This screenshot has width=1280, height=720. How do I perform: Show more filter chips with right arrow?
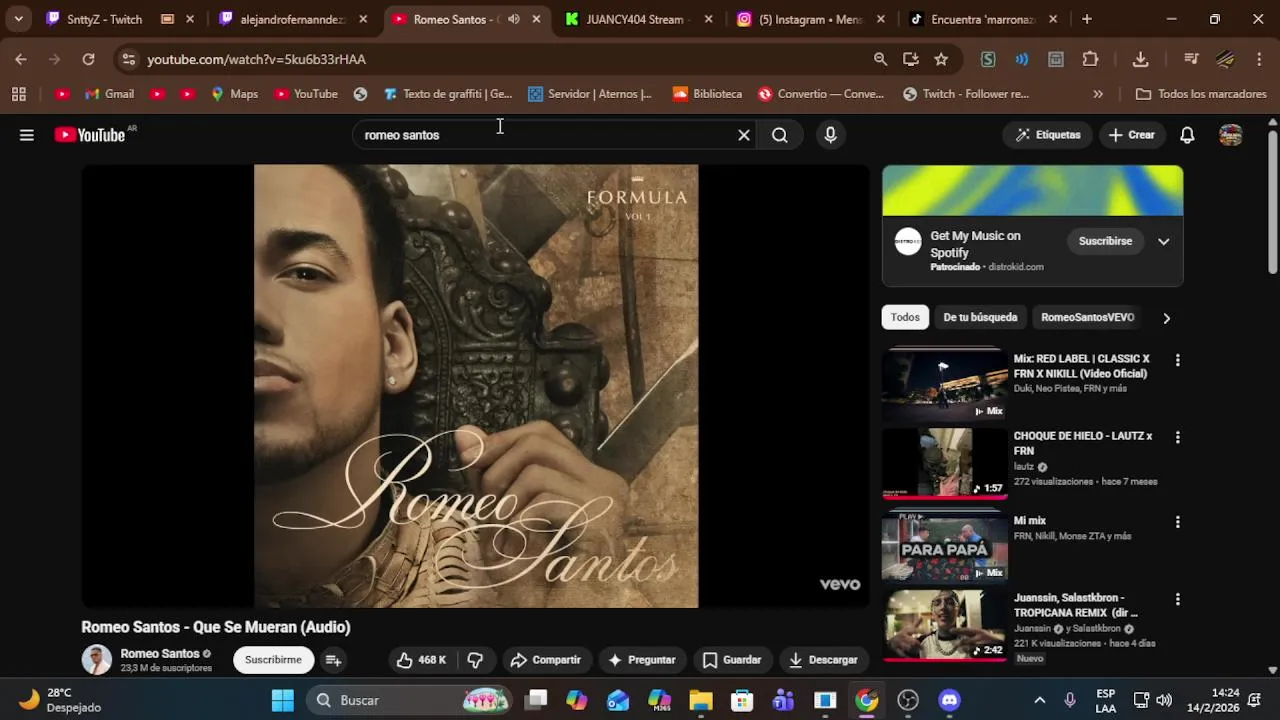click(1166, 318)
